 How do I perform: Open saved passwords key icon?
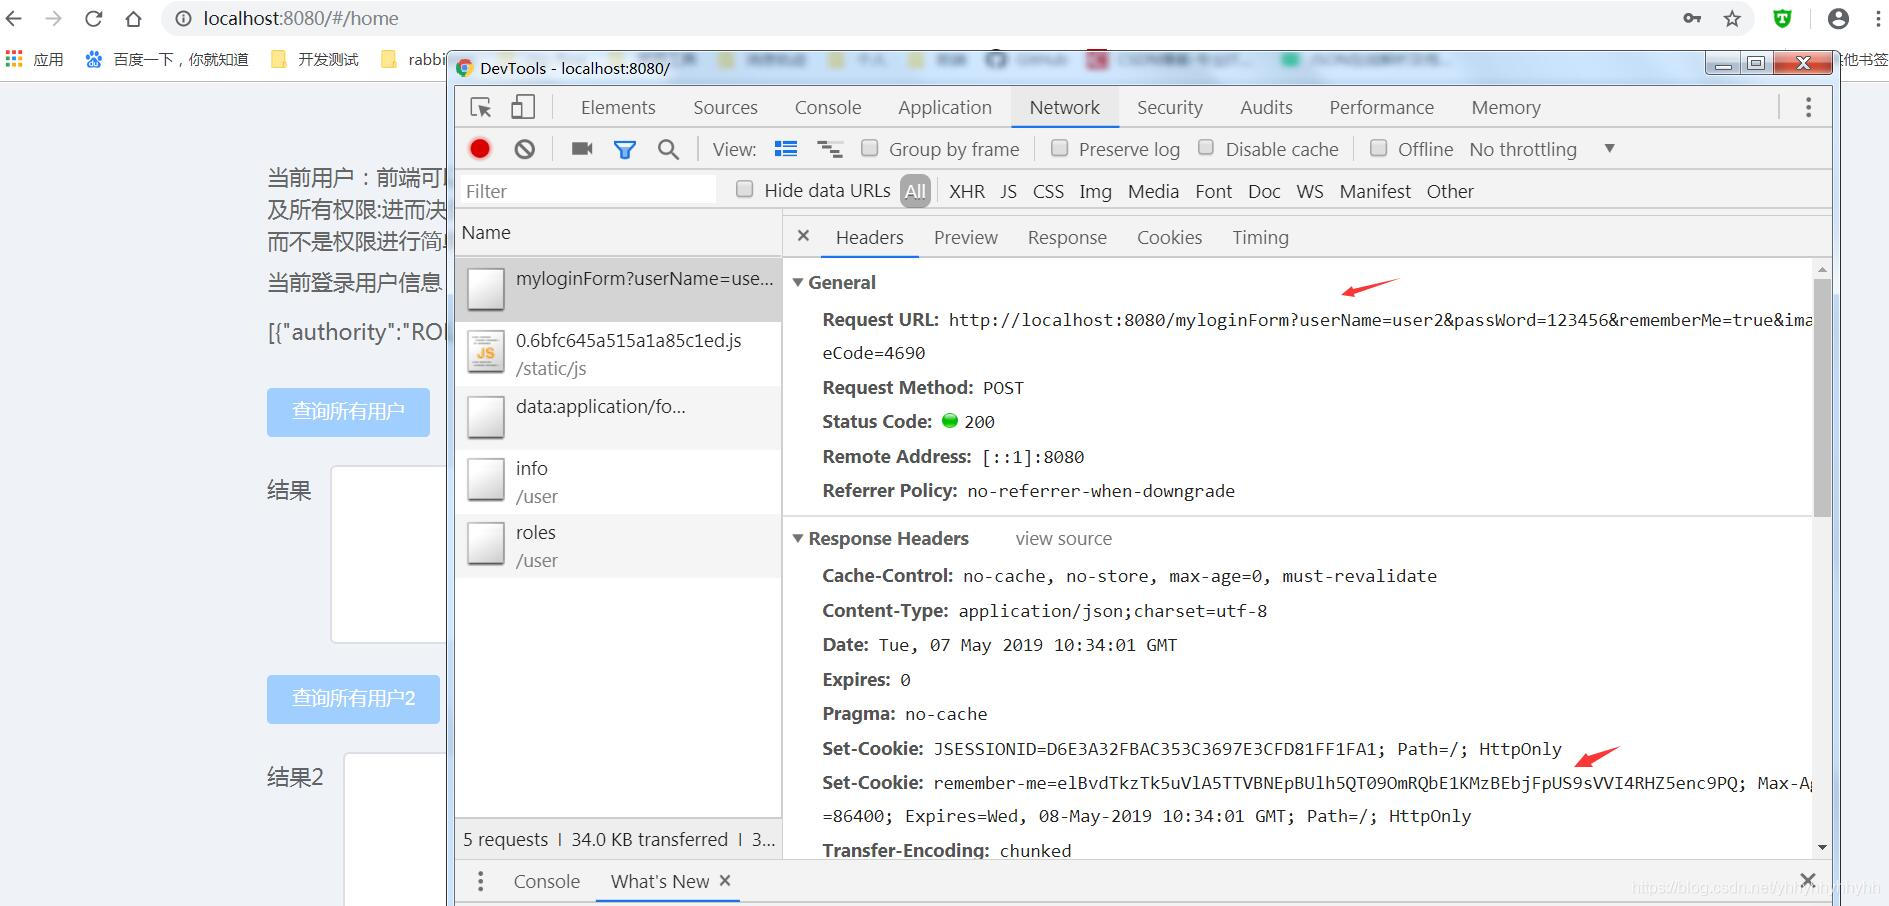click(1692, 18)
